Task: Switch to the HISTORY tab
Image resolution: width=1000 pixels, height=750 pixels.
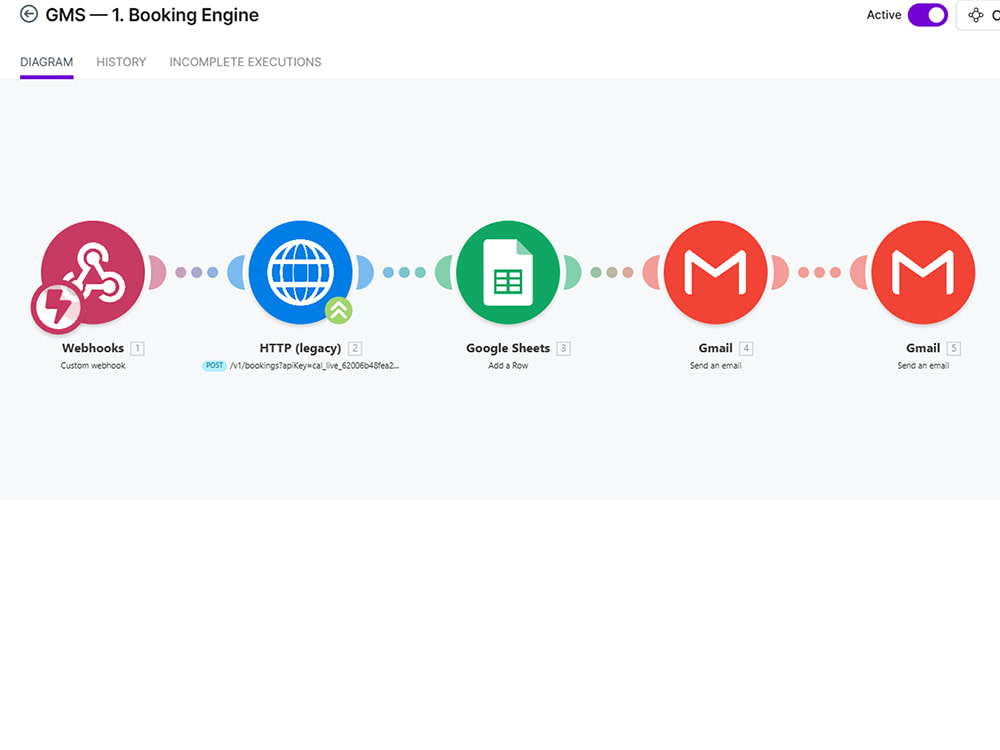Action: tap(121, 62)
